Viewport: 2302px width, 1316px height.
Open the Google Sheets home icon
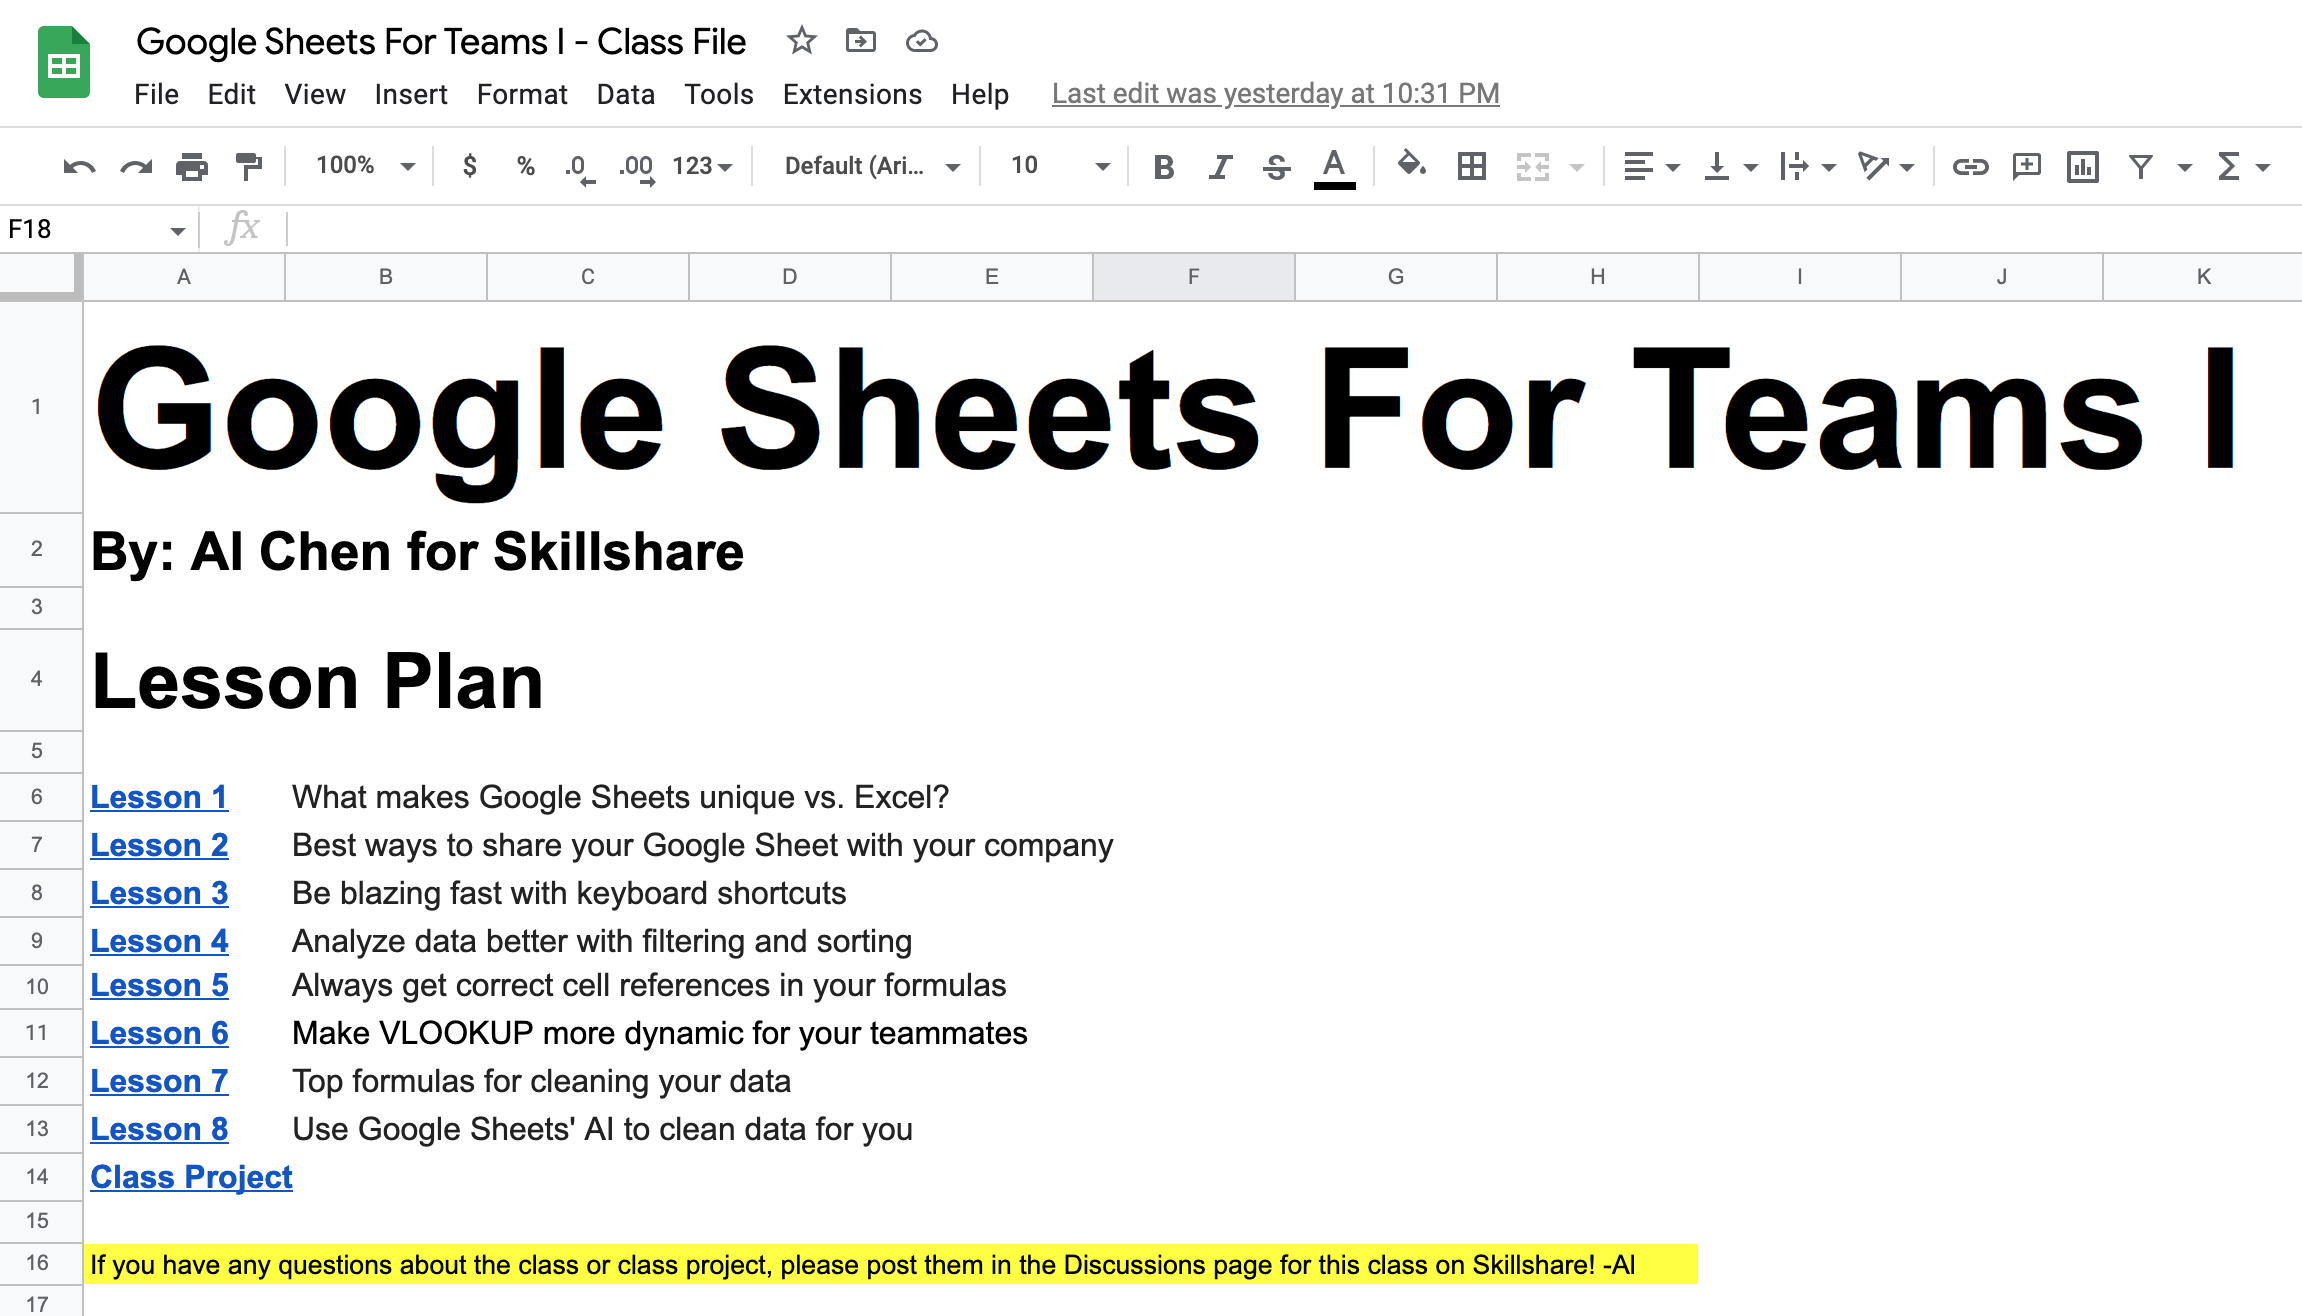tap(64, 63)
